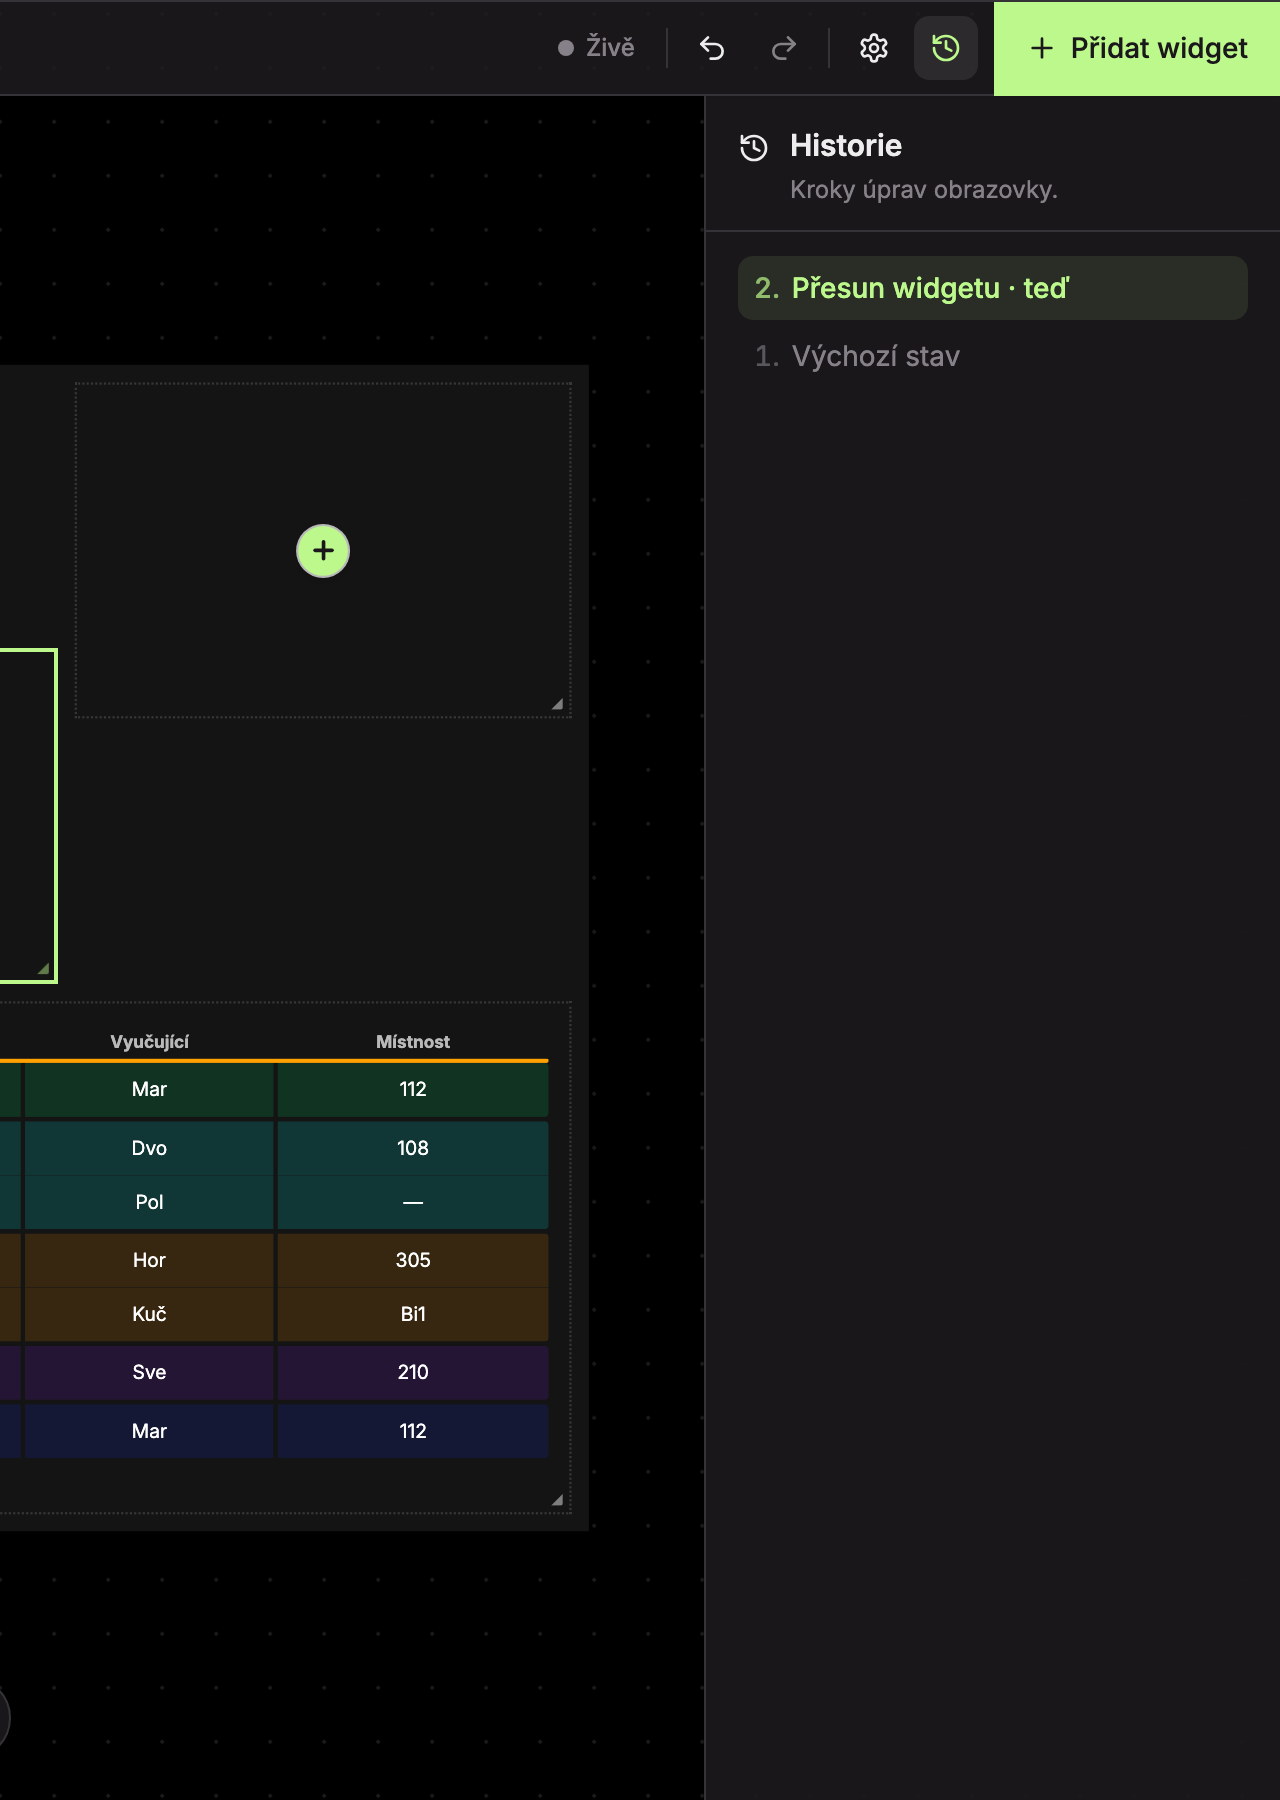Open the settings gear icon
The height and width of the screenshot is (1800, 1280).
pyautogui.click(x=874, y=48)
